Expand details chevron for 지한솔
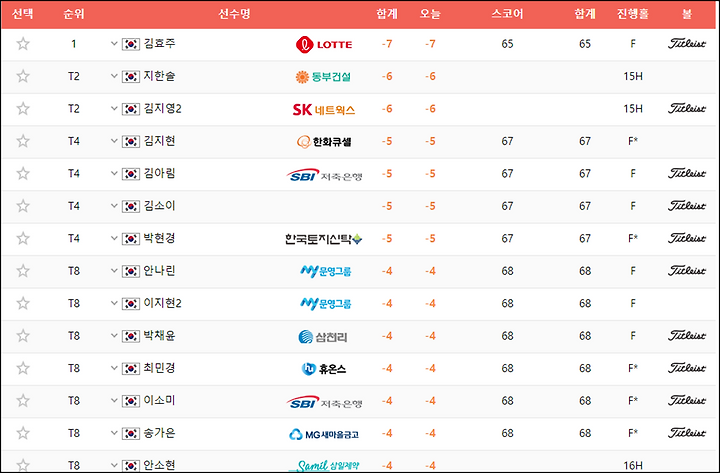Image resolution: width=720 pixels, height=473 pixels. [x=114, y=76]
